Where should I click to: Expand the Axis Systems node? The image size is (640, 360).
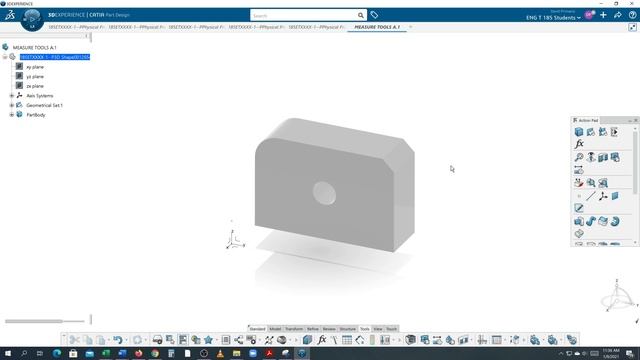pos(12,96)
